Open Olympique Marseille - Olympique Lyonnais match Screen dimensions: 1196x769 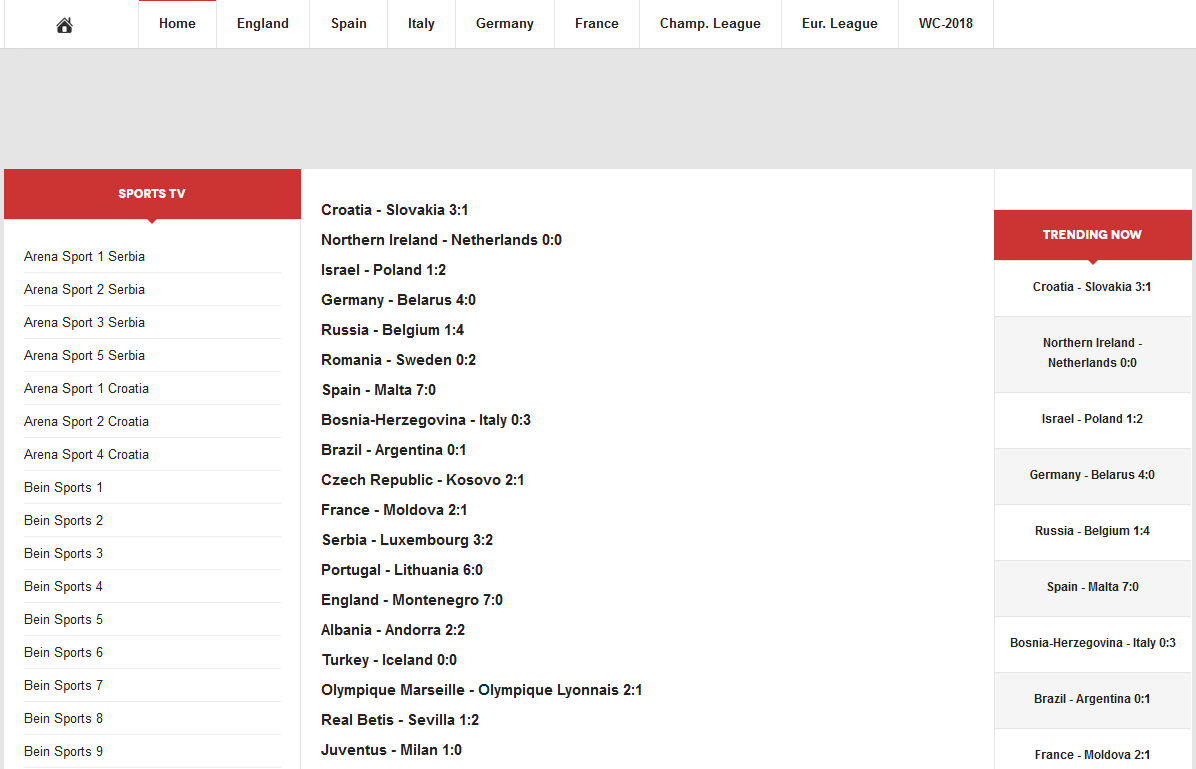tap(481, 690)
